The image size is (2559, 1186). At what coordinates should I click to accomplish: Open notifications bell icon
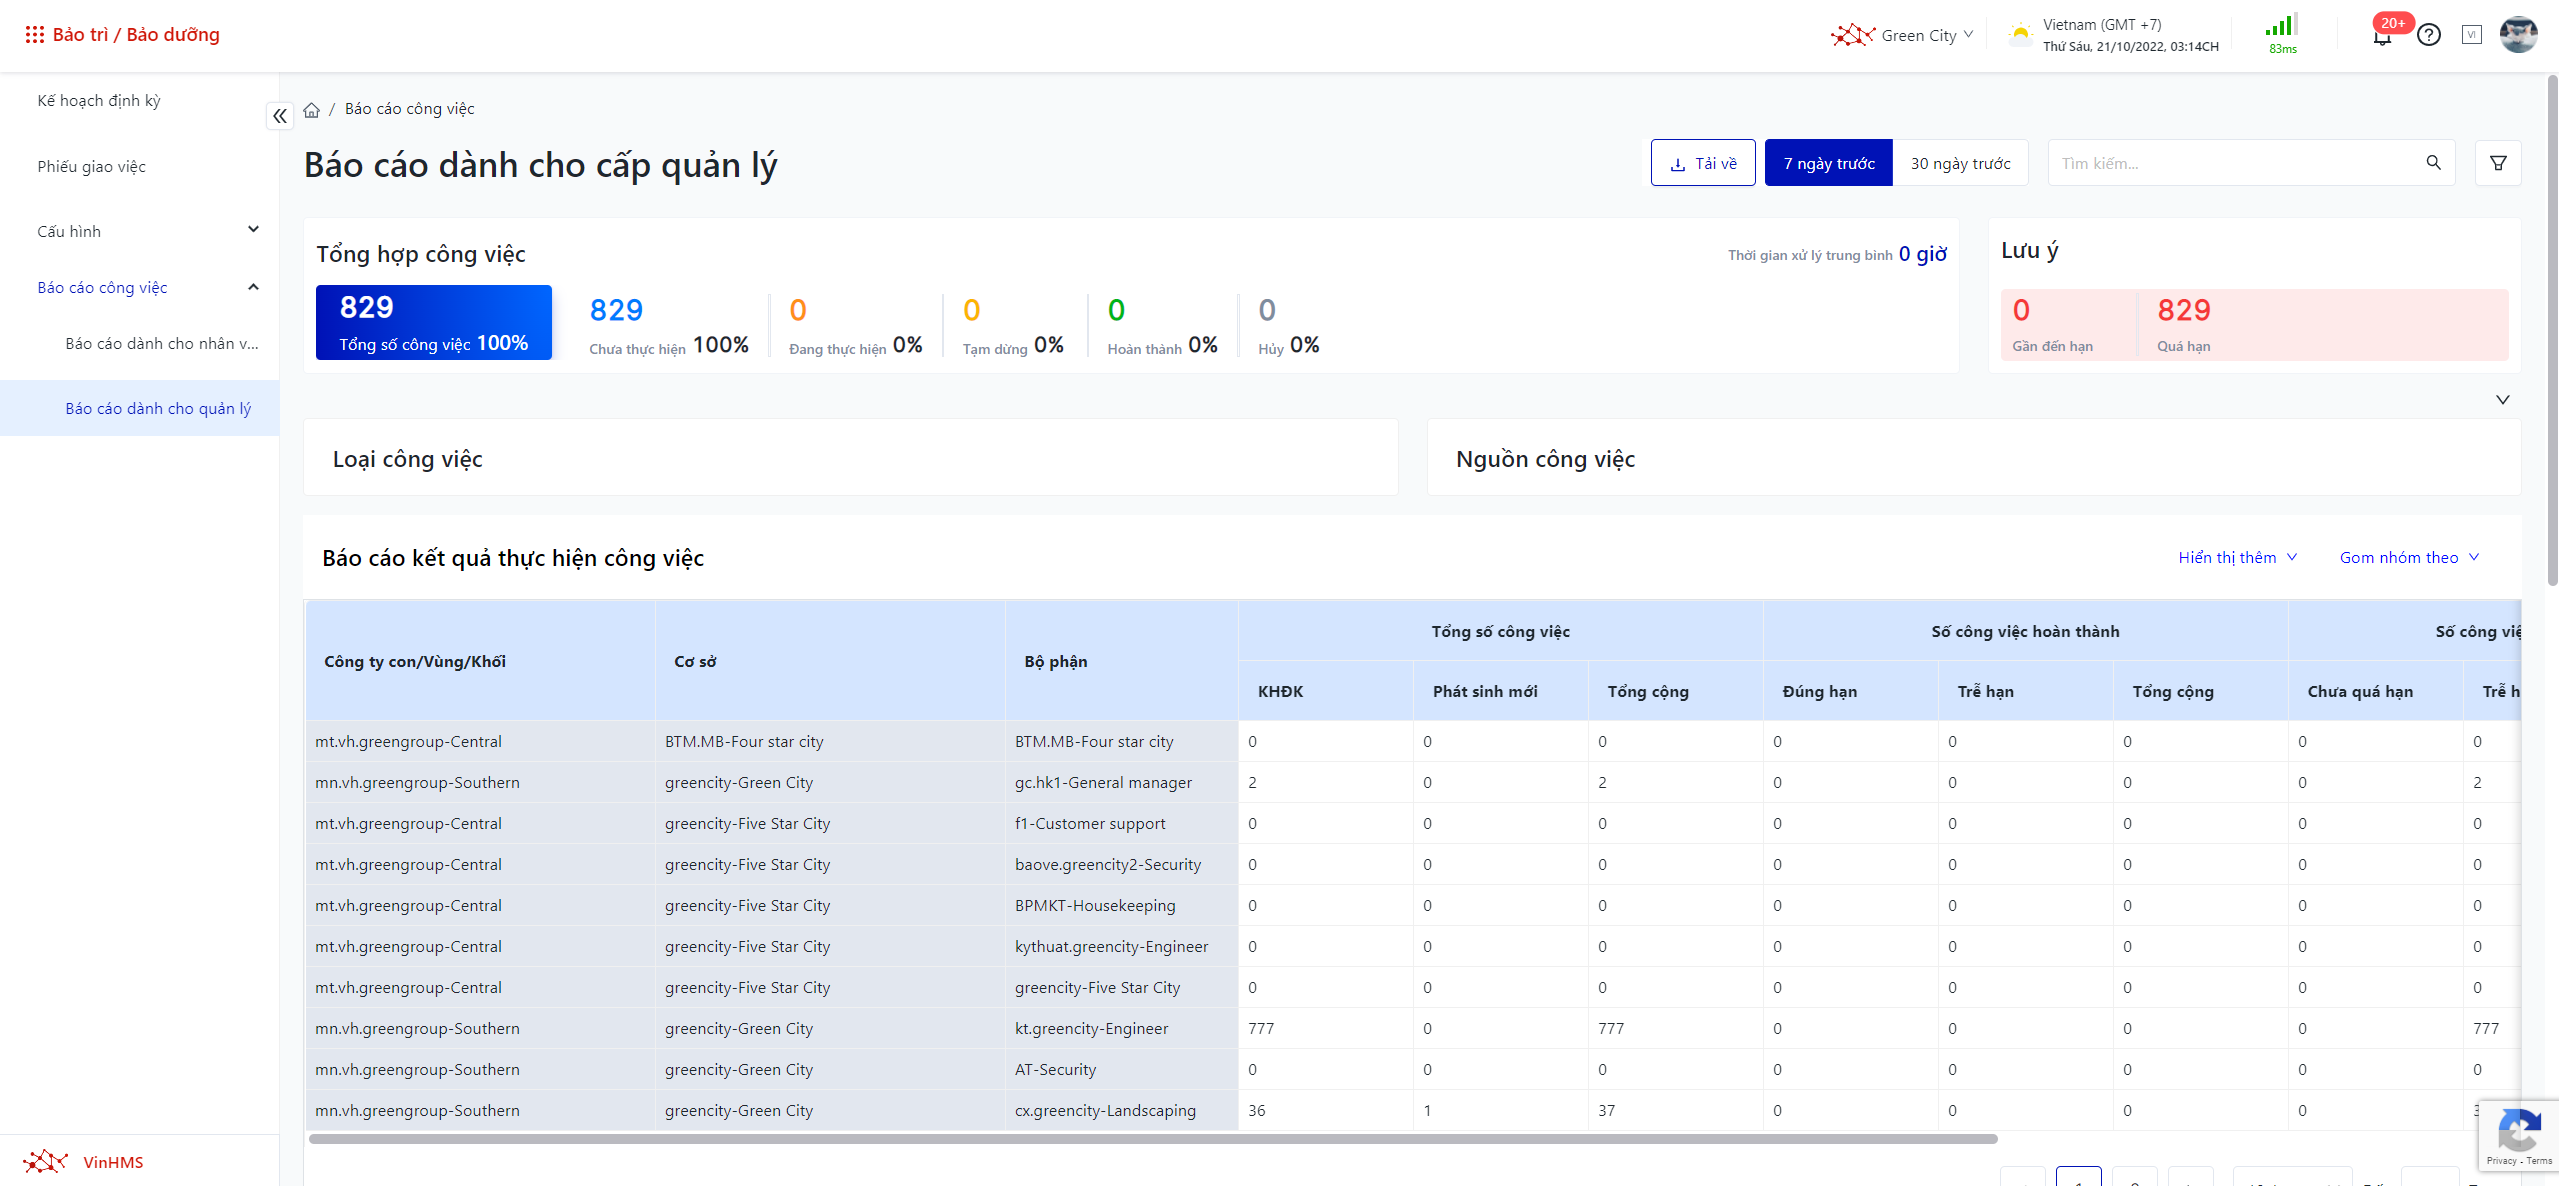click(2382, 37)
